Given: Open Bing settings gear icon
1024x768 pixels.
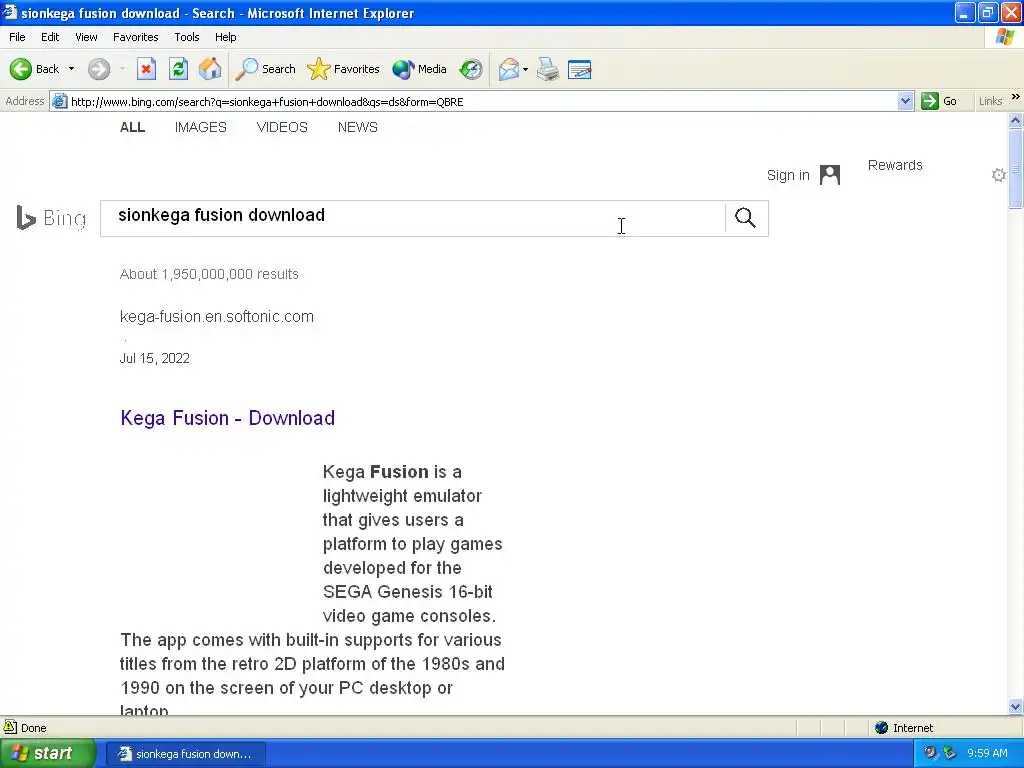Looking at the screenshot, I should [999, 175].
